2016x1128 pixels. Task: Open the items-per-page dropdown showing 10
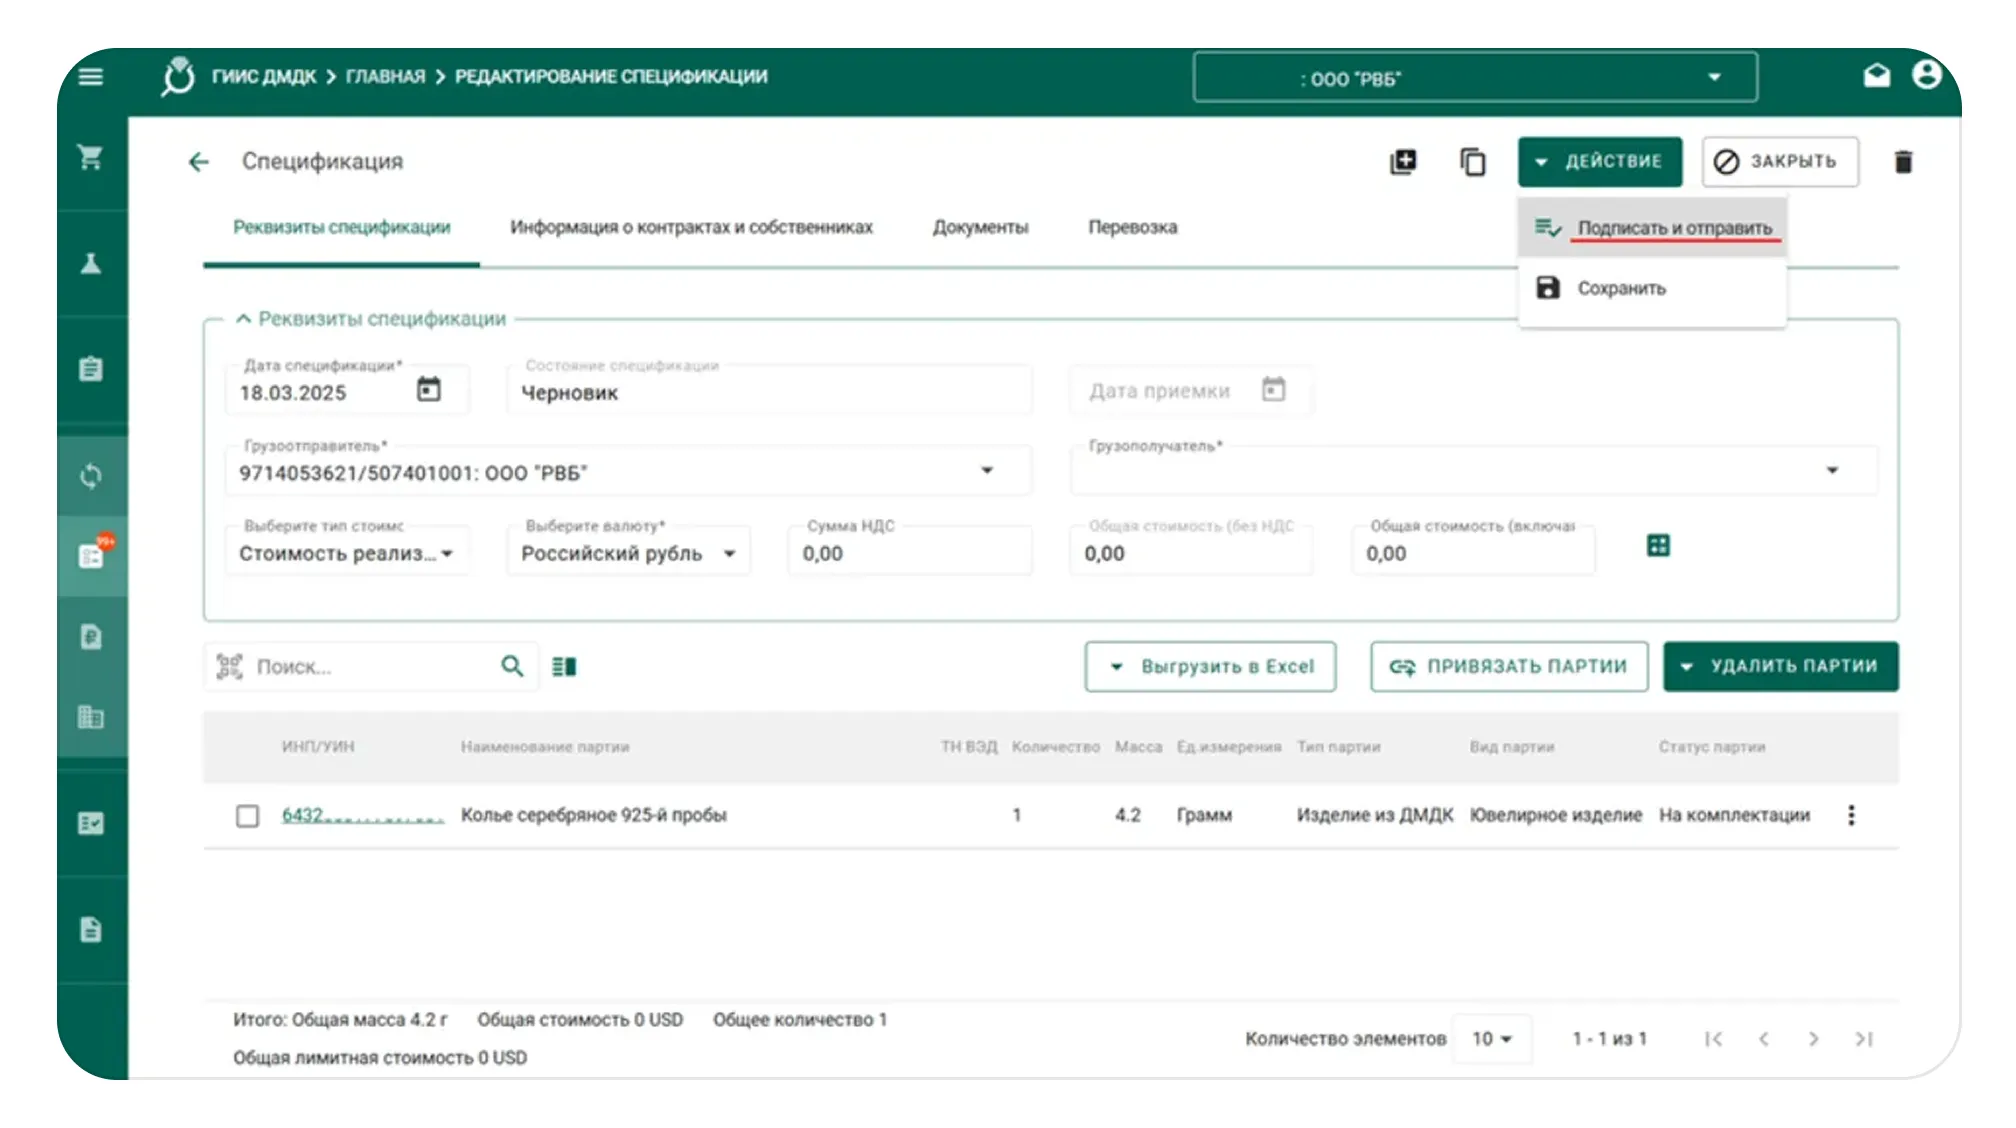[1491, 1039]
